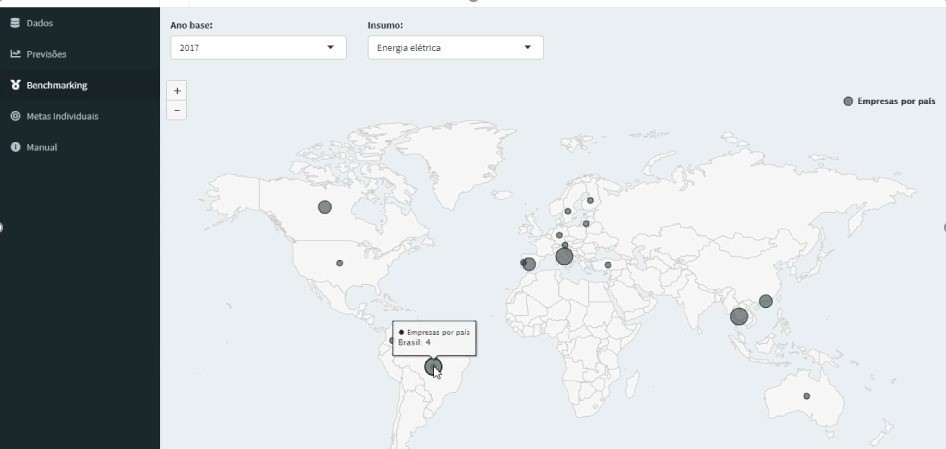Select the Australia bubble marker
The width and height of the screenshot is (946, 449).
[807, 396]
